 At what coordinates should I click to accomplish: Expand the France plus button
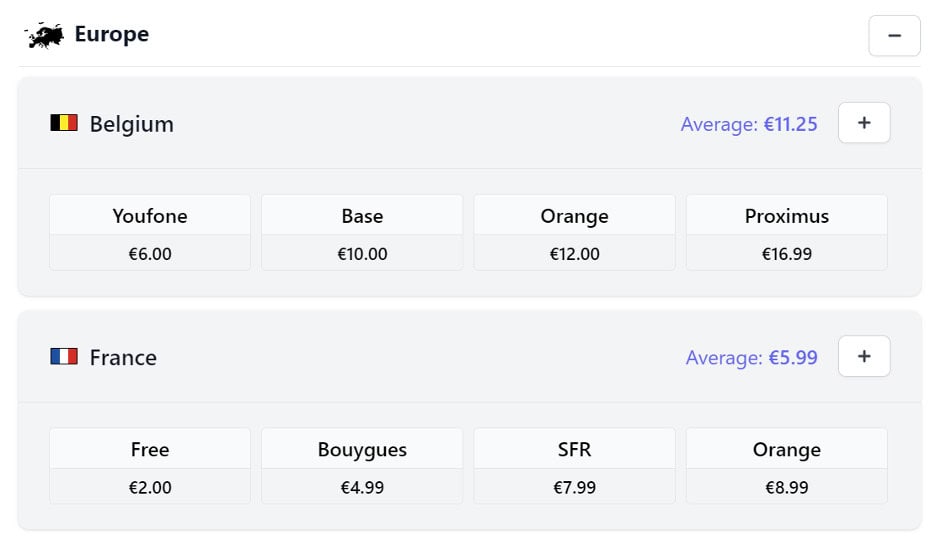click(864, 356)
